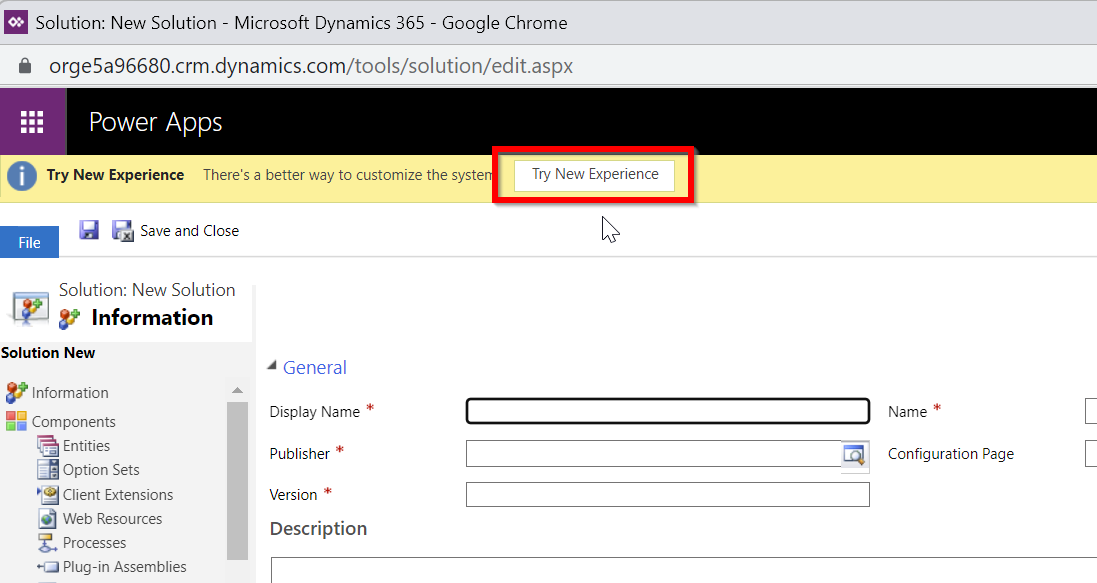Click the Plug-in Assemblies icon

(x=50, y=567)
